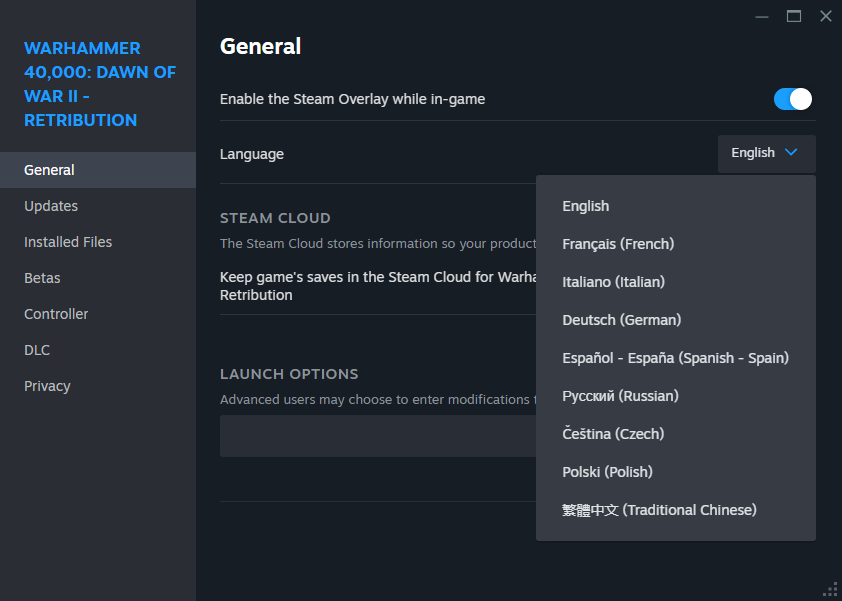Toggle the Steam Overlay in-game switch
The height and width of the screenshot is (601, 842).
coord(792,99)
